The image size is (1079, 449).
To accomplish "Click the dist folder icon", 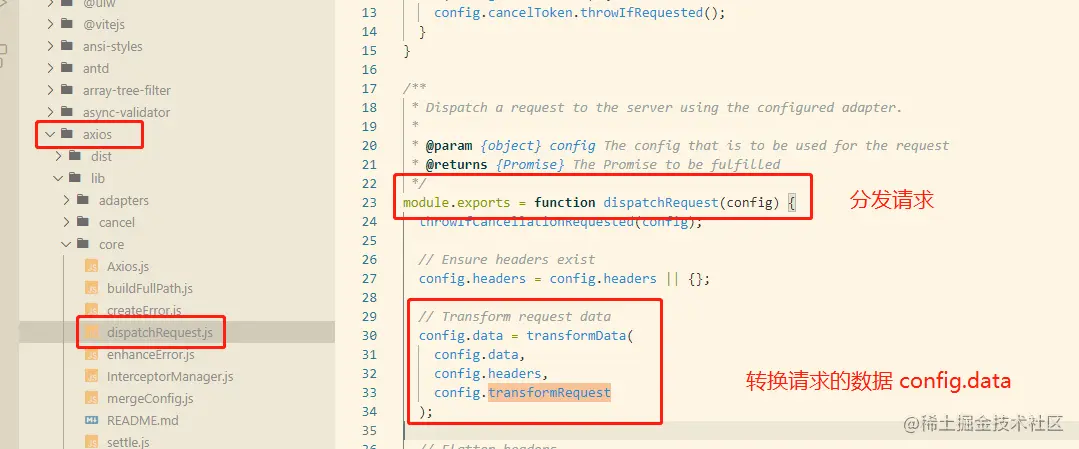I will [75, 156].
